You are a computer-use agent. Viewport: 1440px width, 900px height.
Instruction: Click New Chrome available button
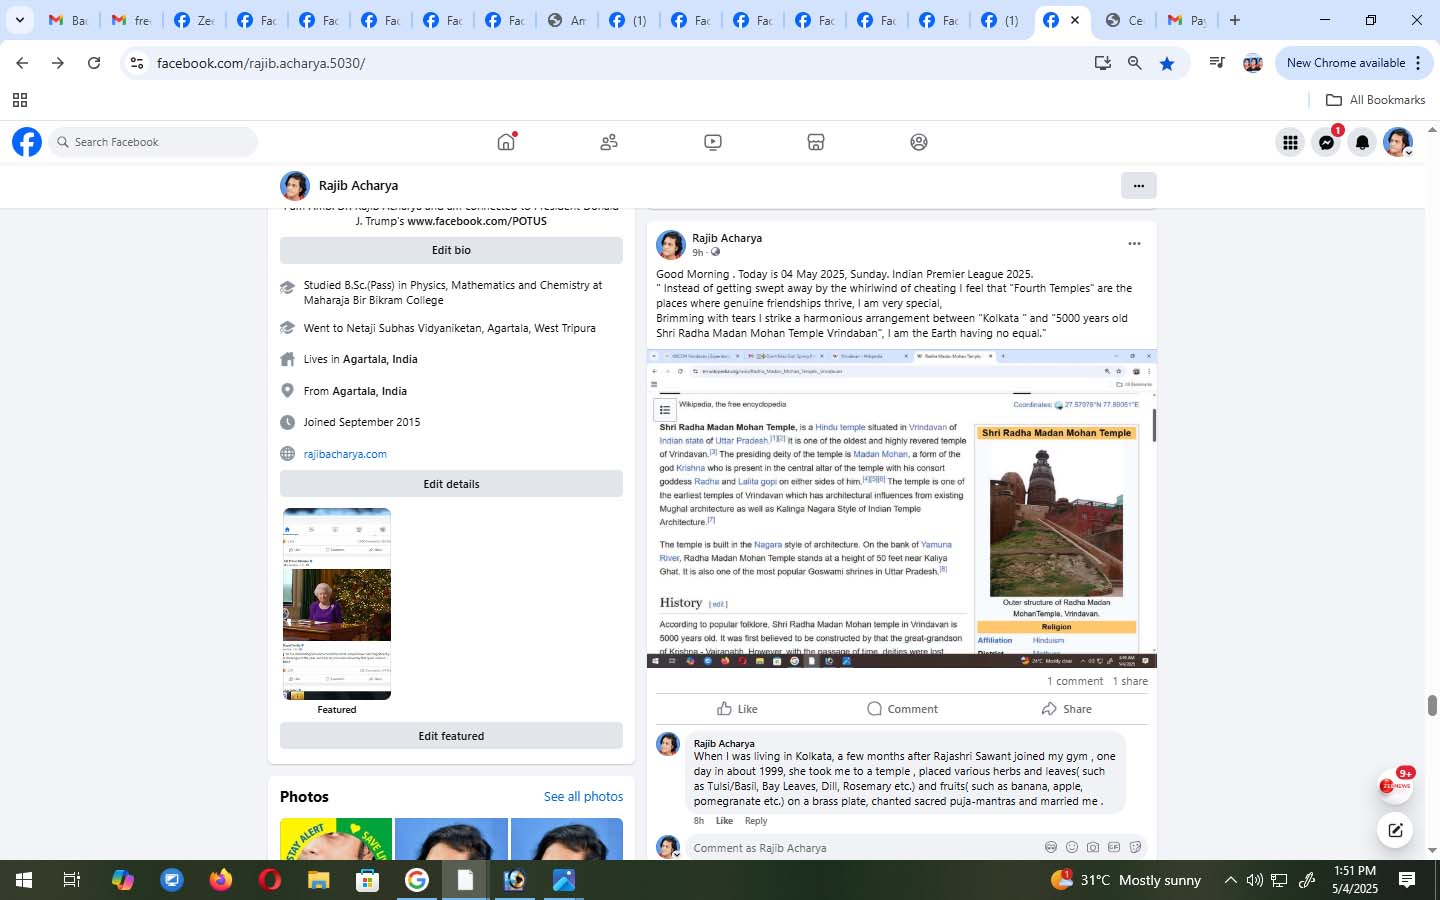click(x=1354, y=63)
